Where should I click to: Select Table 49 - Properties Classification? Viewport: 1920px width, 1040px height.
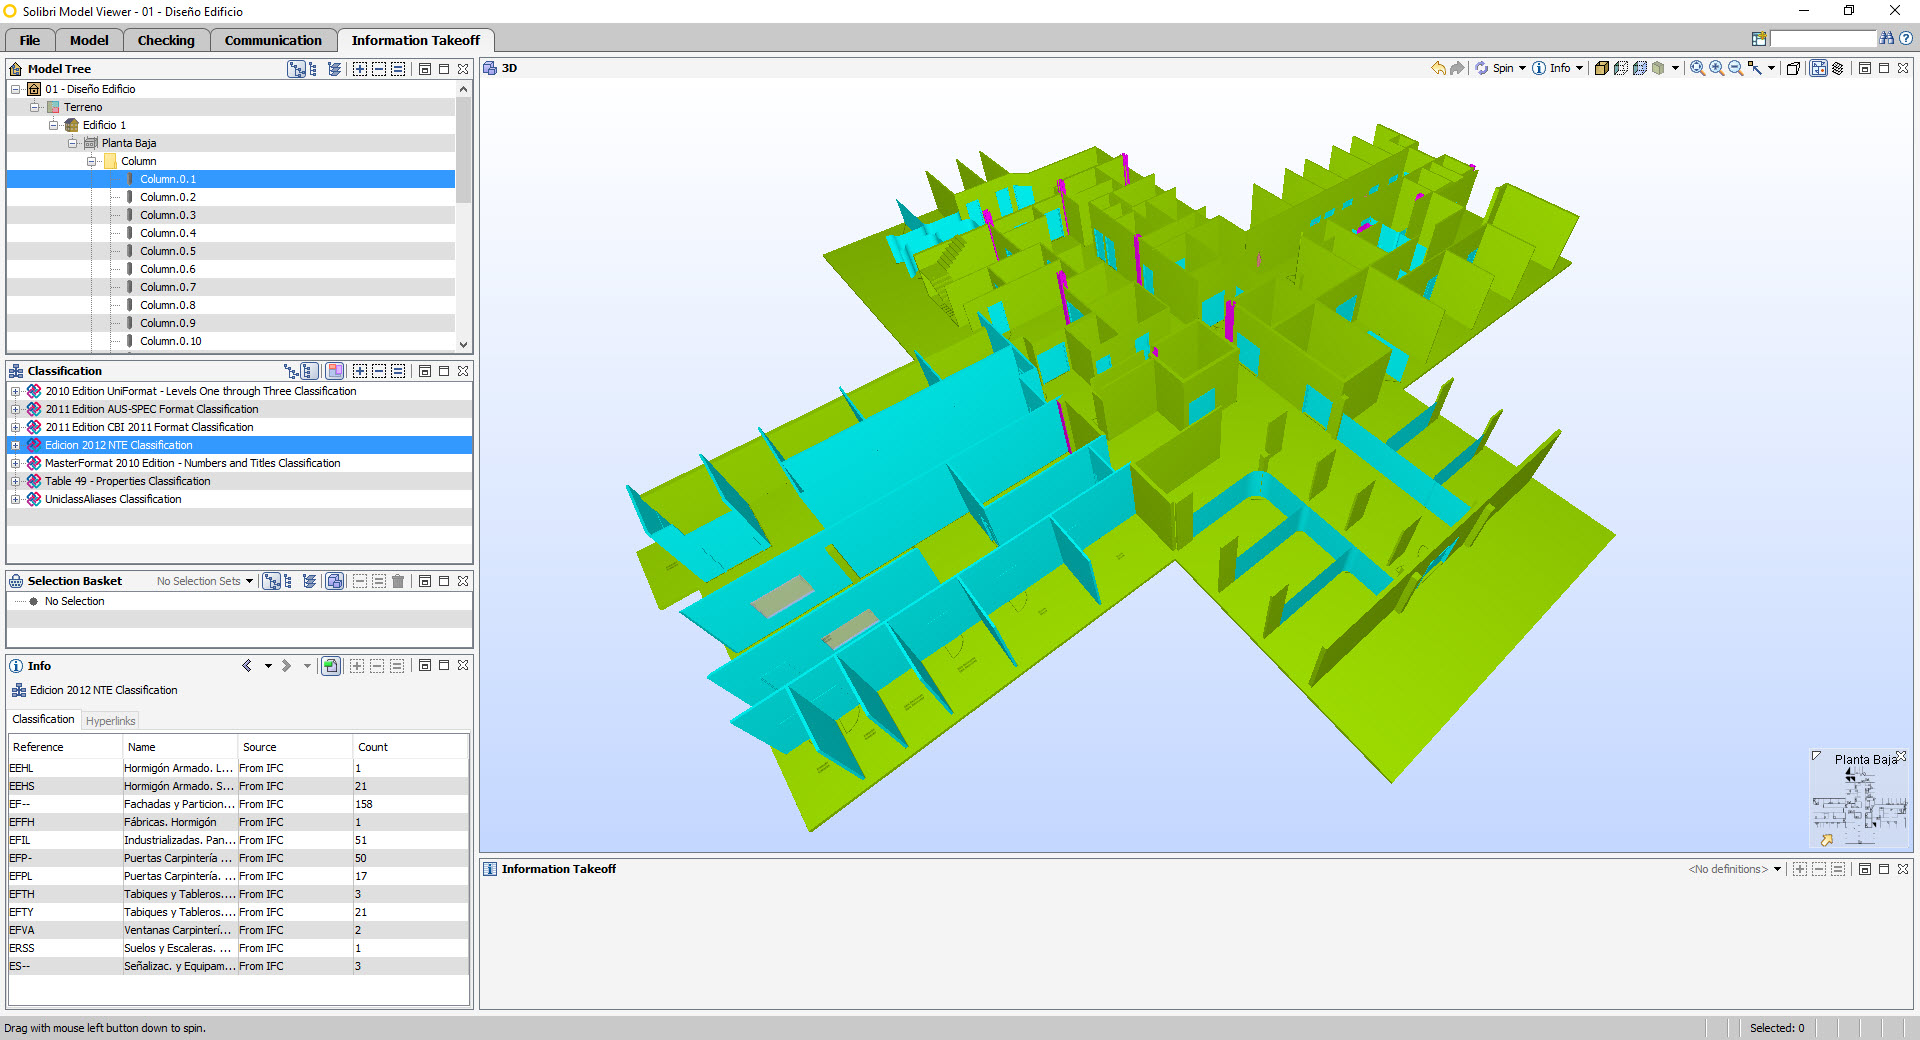click(x=128, y=481)
